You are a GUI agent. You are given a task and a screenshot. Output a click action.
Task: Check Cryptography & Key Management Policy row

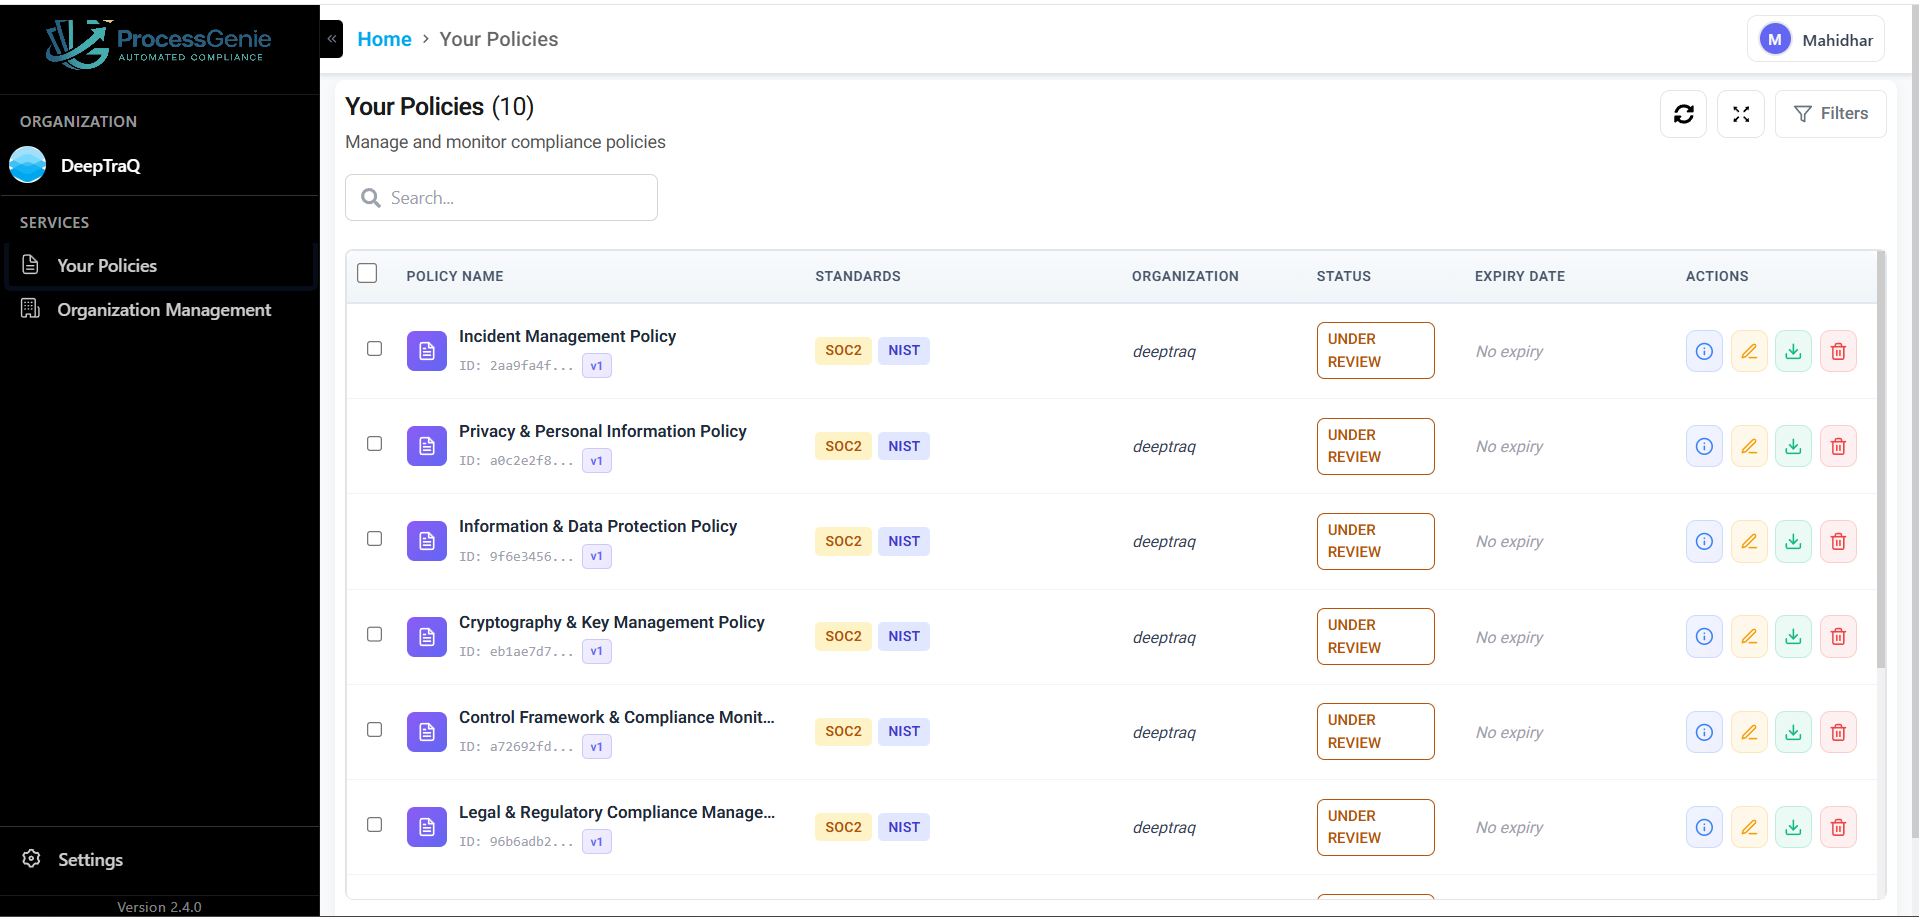[374, 634]
